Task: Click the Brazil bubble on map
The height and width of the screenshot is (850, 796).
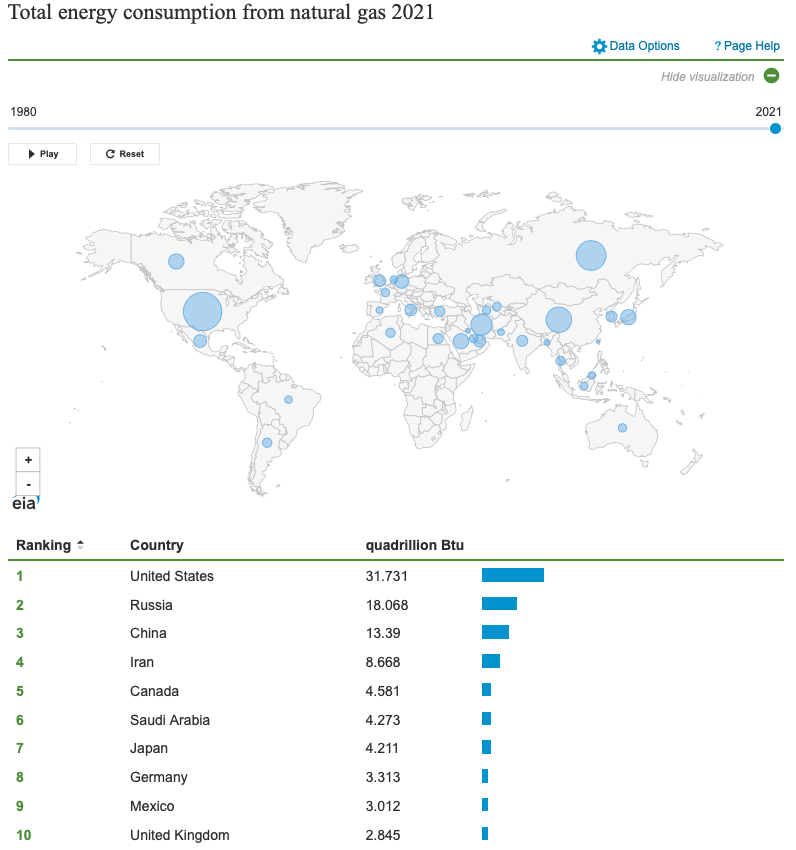Action: 288,400
